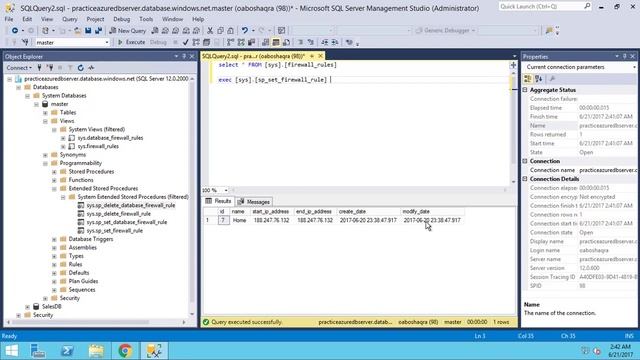The height and width of the screenshot is (360, 640).
Task: Select Results to File output mode
Action: tap(287, 42)
